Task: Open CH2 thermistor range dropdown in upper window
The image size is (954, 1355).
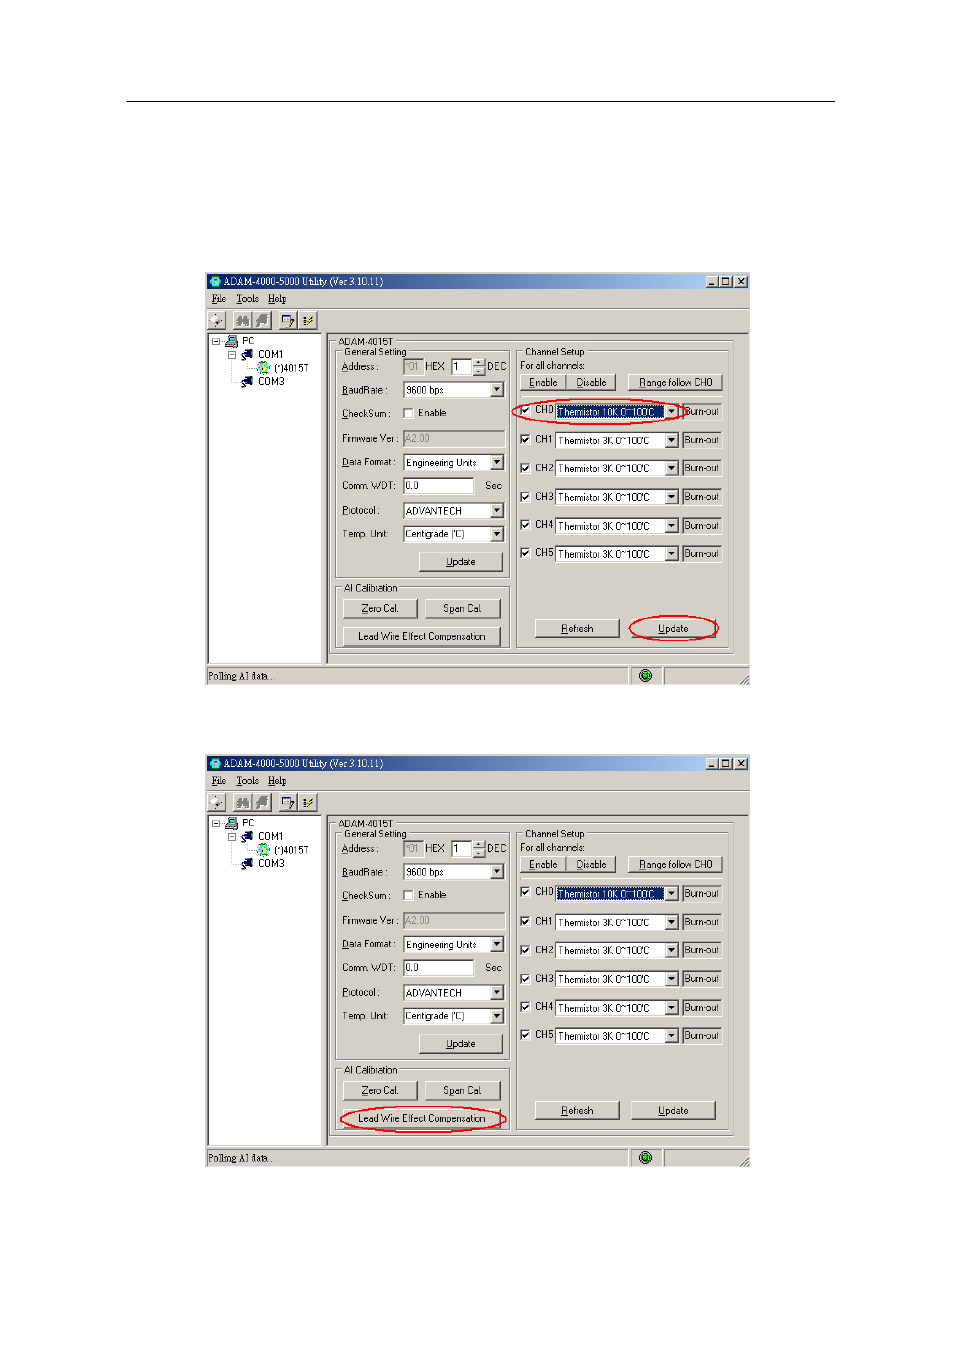Action: 672,468
